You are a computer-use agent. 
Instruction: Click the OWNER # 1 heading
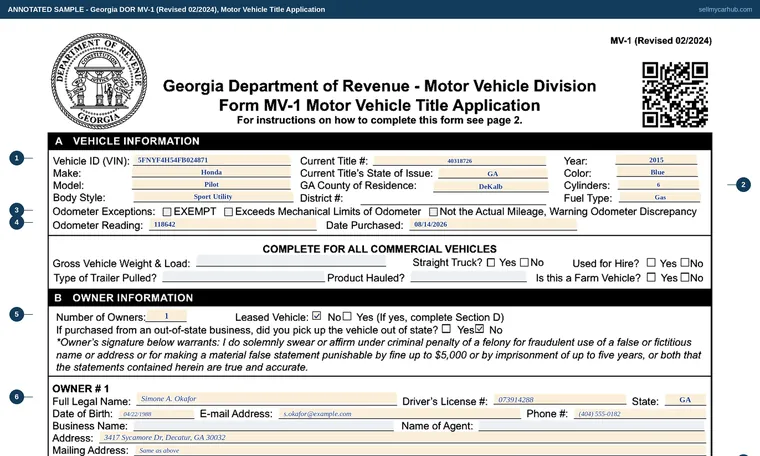[80, 389]
